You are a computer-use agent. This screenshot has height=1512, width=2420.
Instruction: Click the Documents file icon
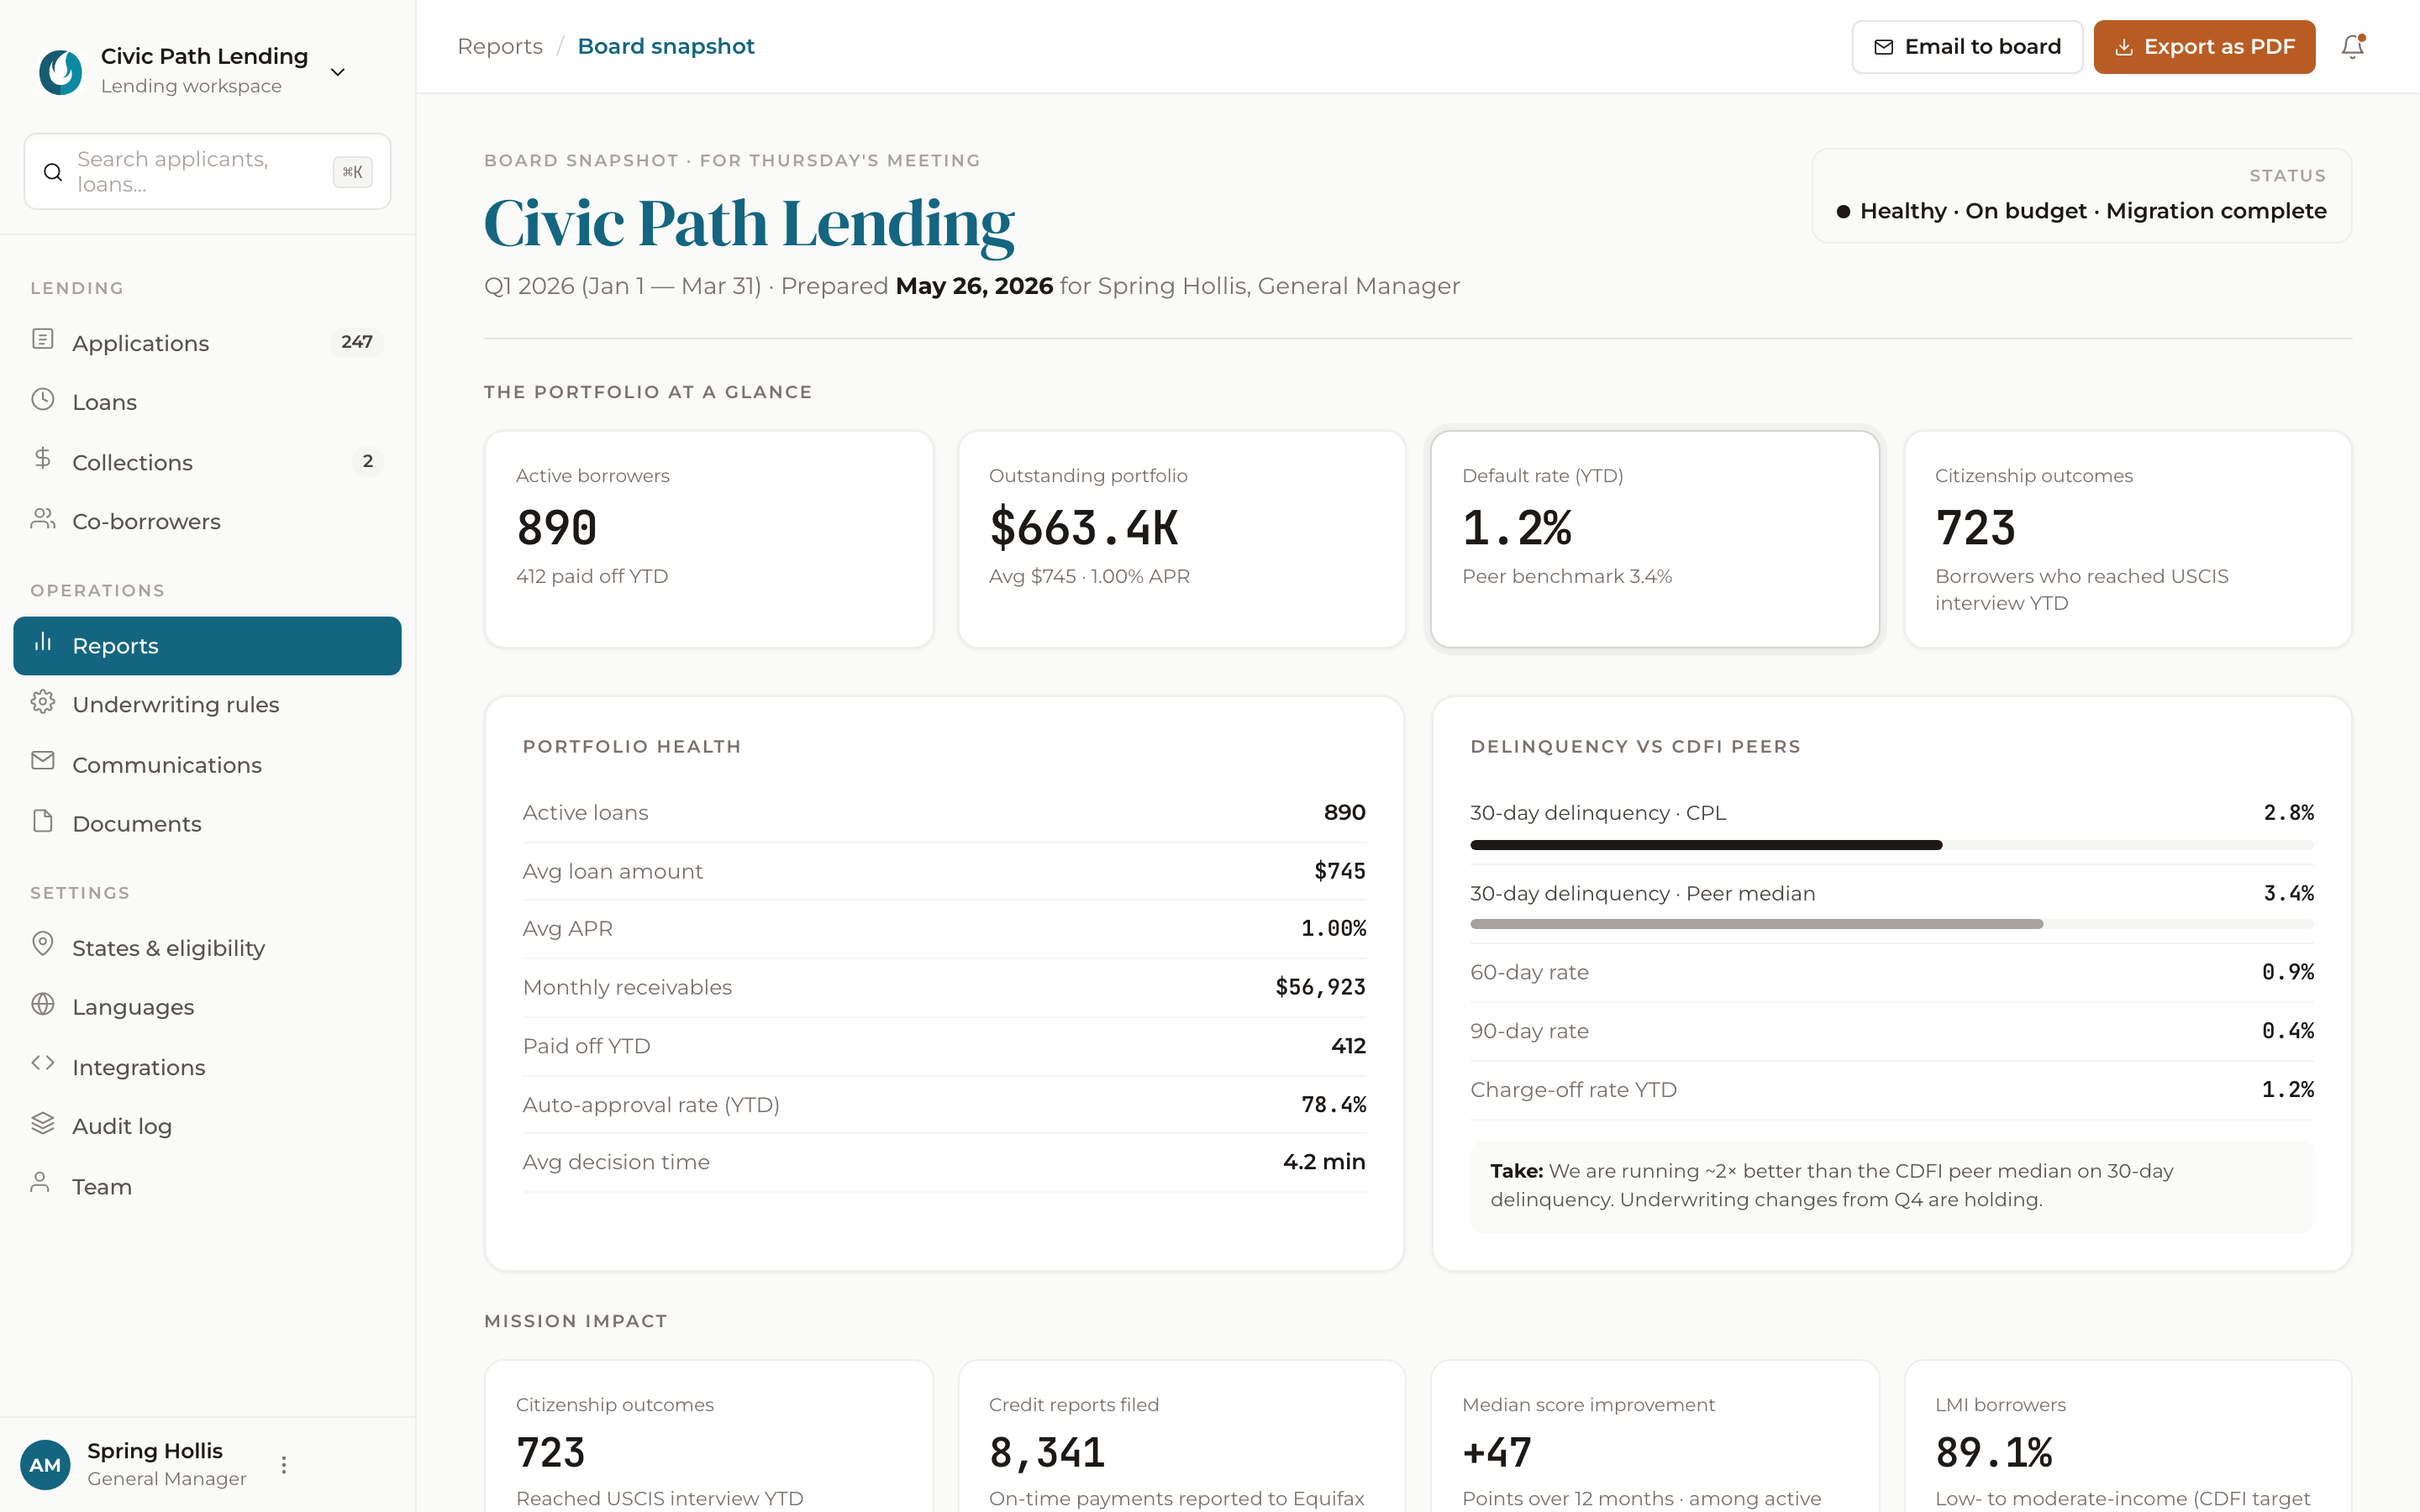pyautogui.click(x=43, y=821)
